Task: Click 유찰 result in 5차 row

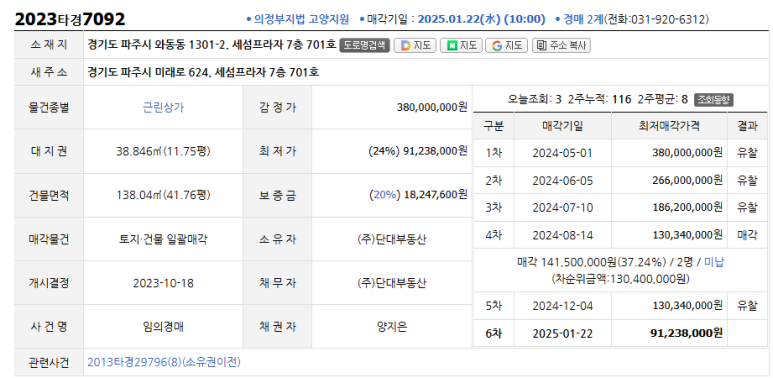Action: [747, 306]
